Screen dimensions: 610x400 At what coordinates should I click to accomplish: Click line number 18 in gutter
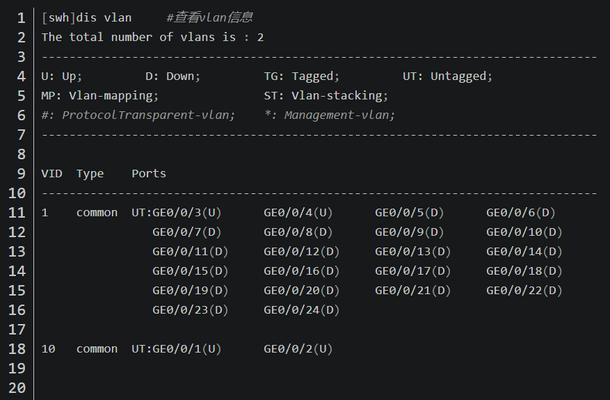tap(17, 349)
